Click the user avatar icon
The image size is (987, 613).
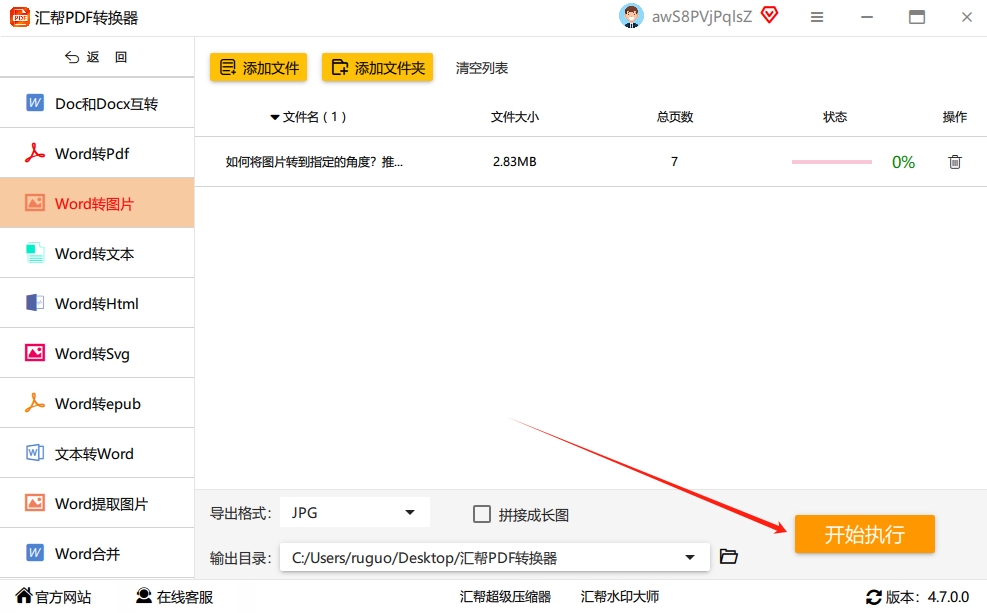[x=631, y=16]
